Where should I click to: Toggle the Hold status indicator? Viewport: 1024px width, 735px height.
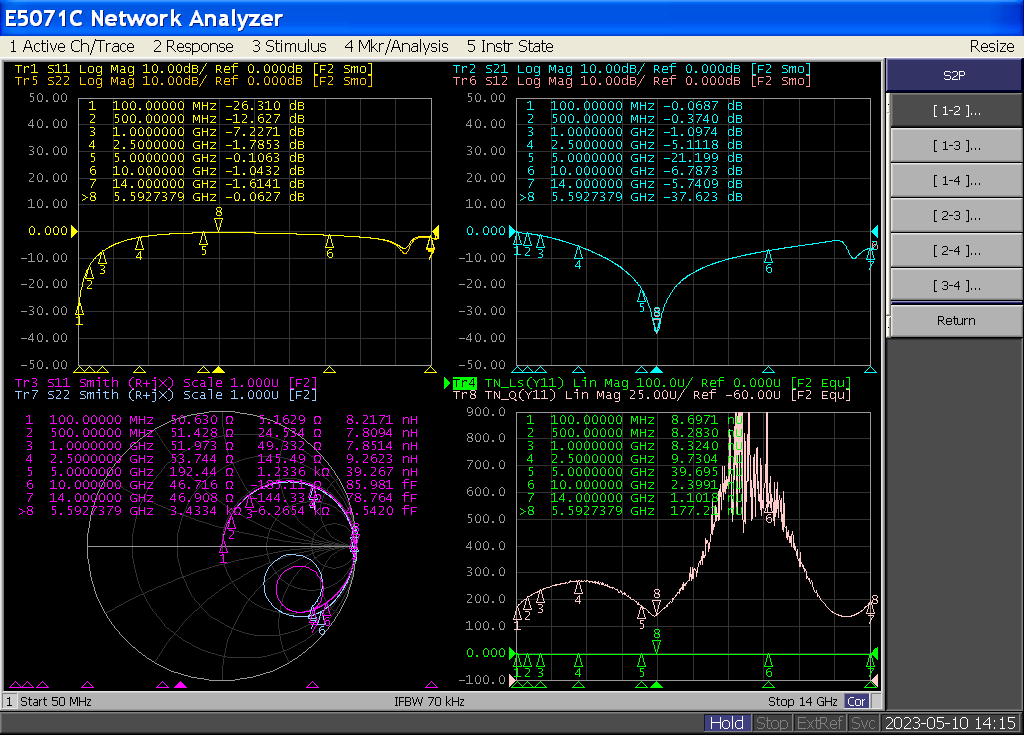[x=726, y=723]
